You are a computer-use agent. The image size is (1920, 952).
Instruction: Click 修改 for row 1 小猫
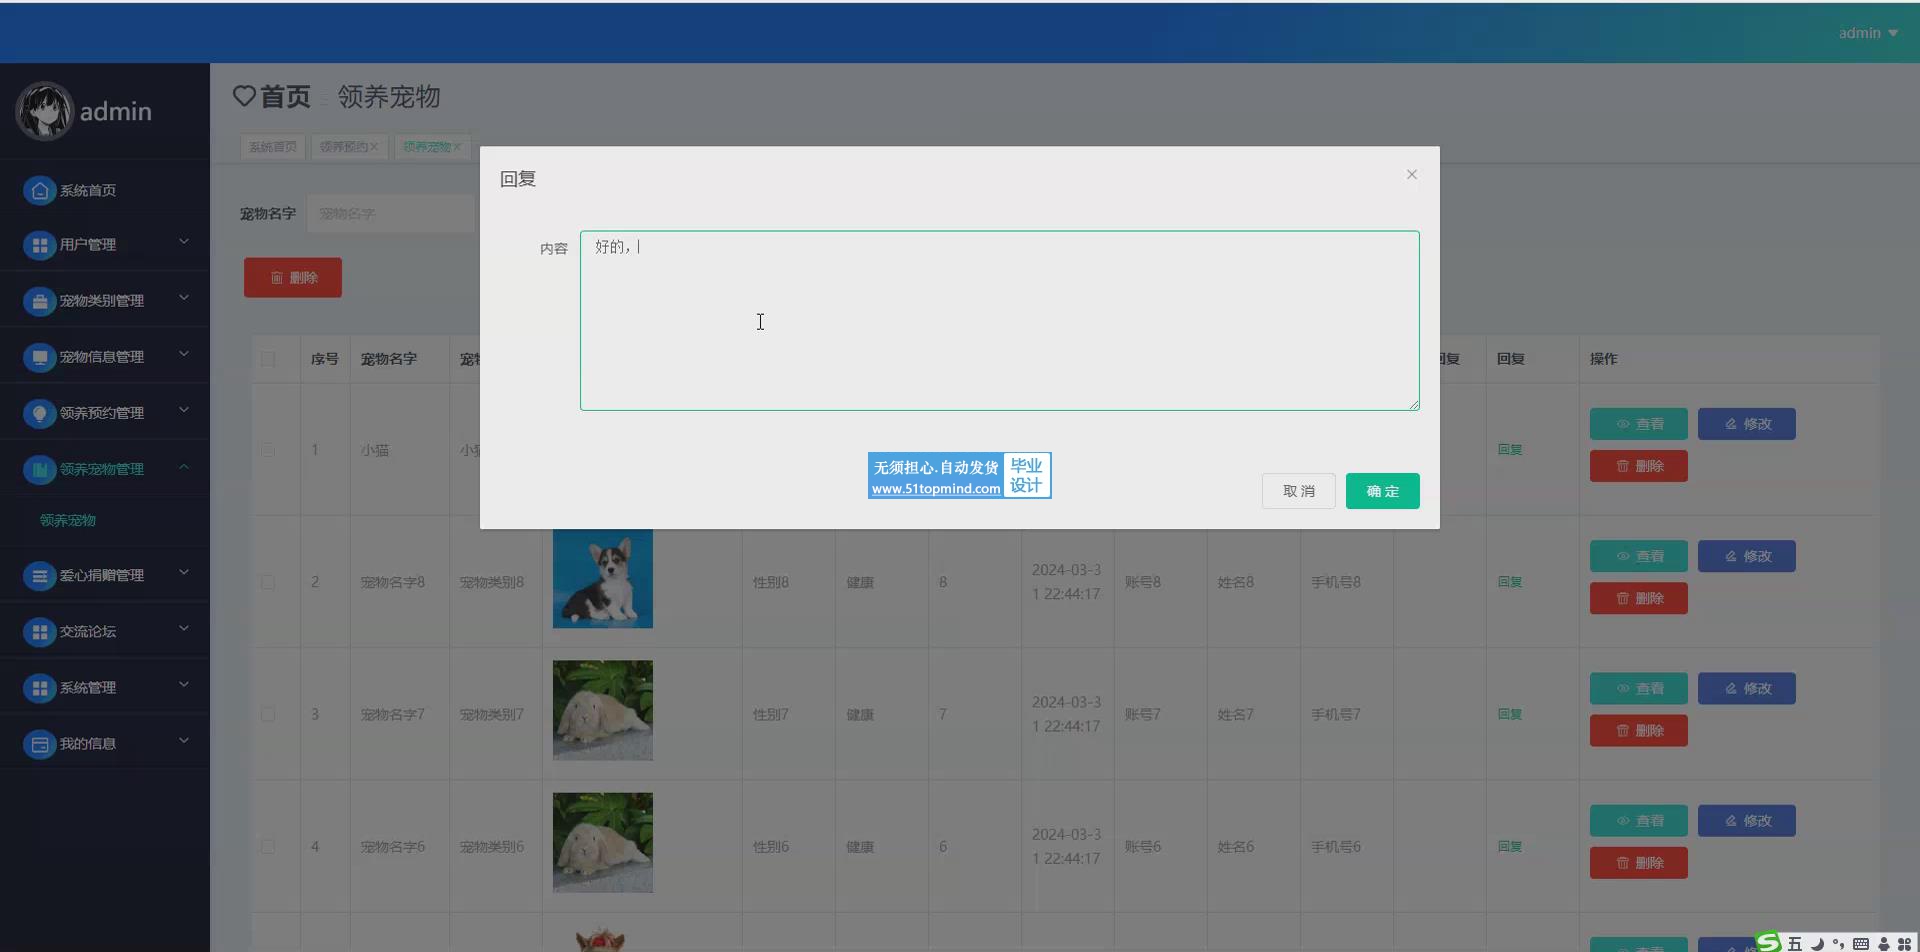(1746, 424)
